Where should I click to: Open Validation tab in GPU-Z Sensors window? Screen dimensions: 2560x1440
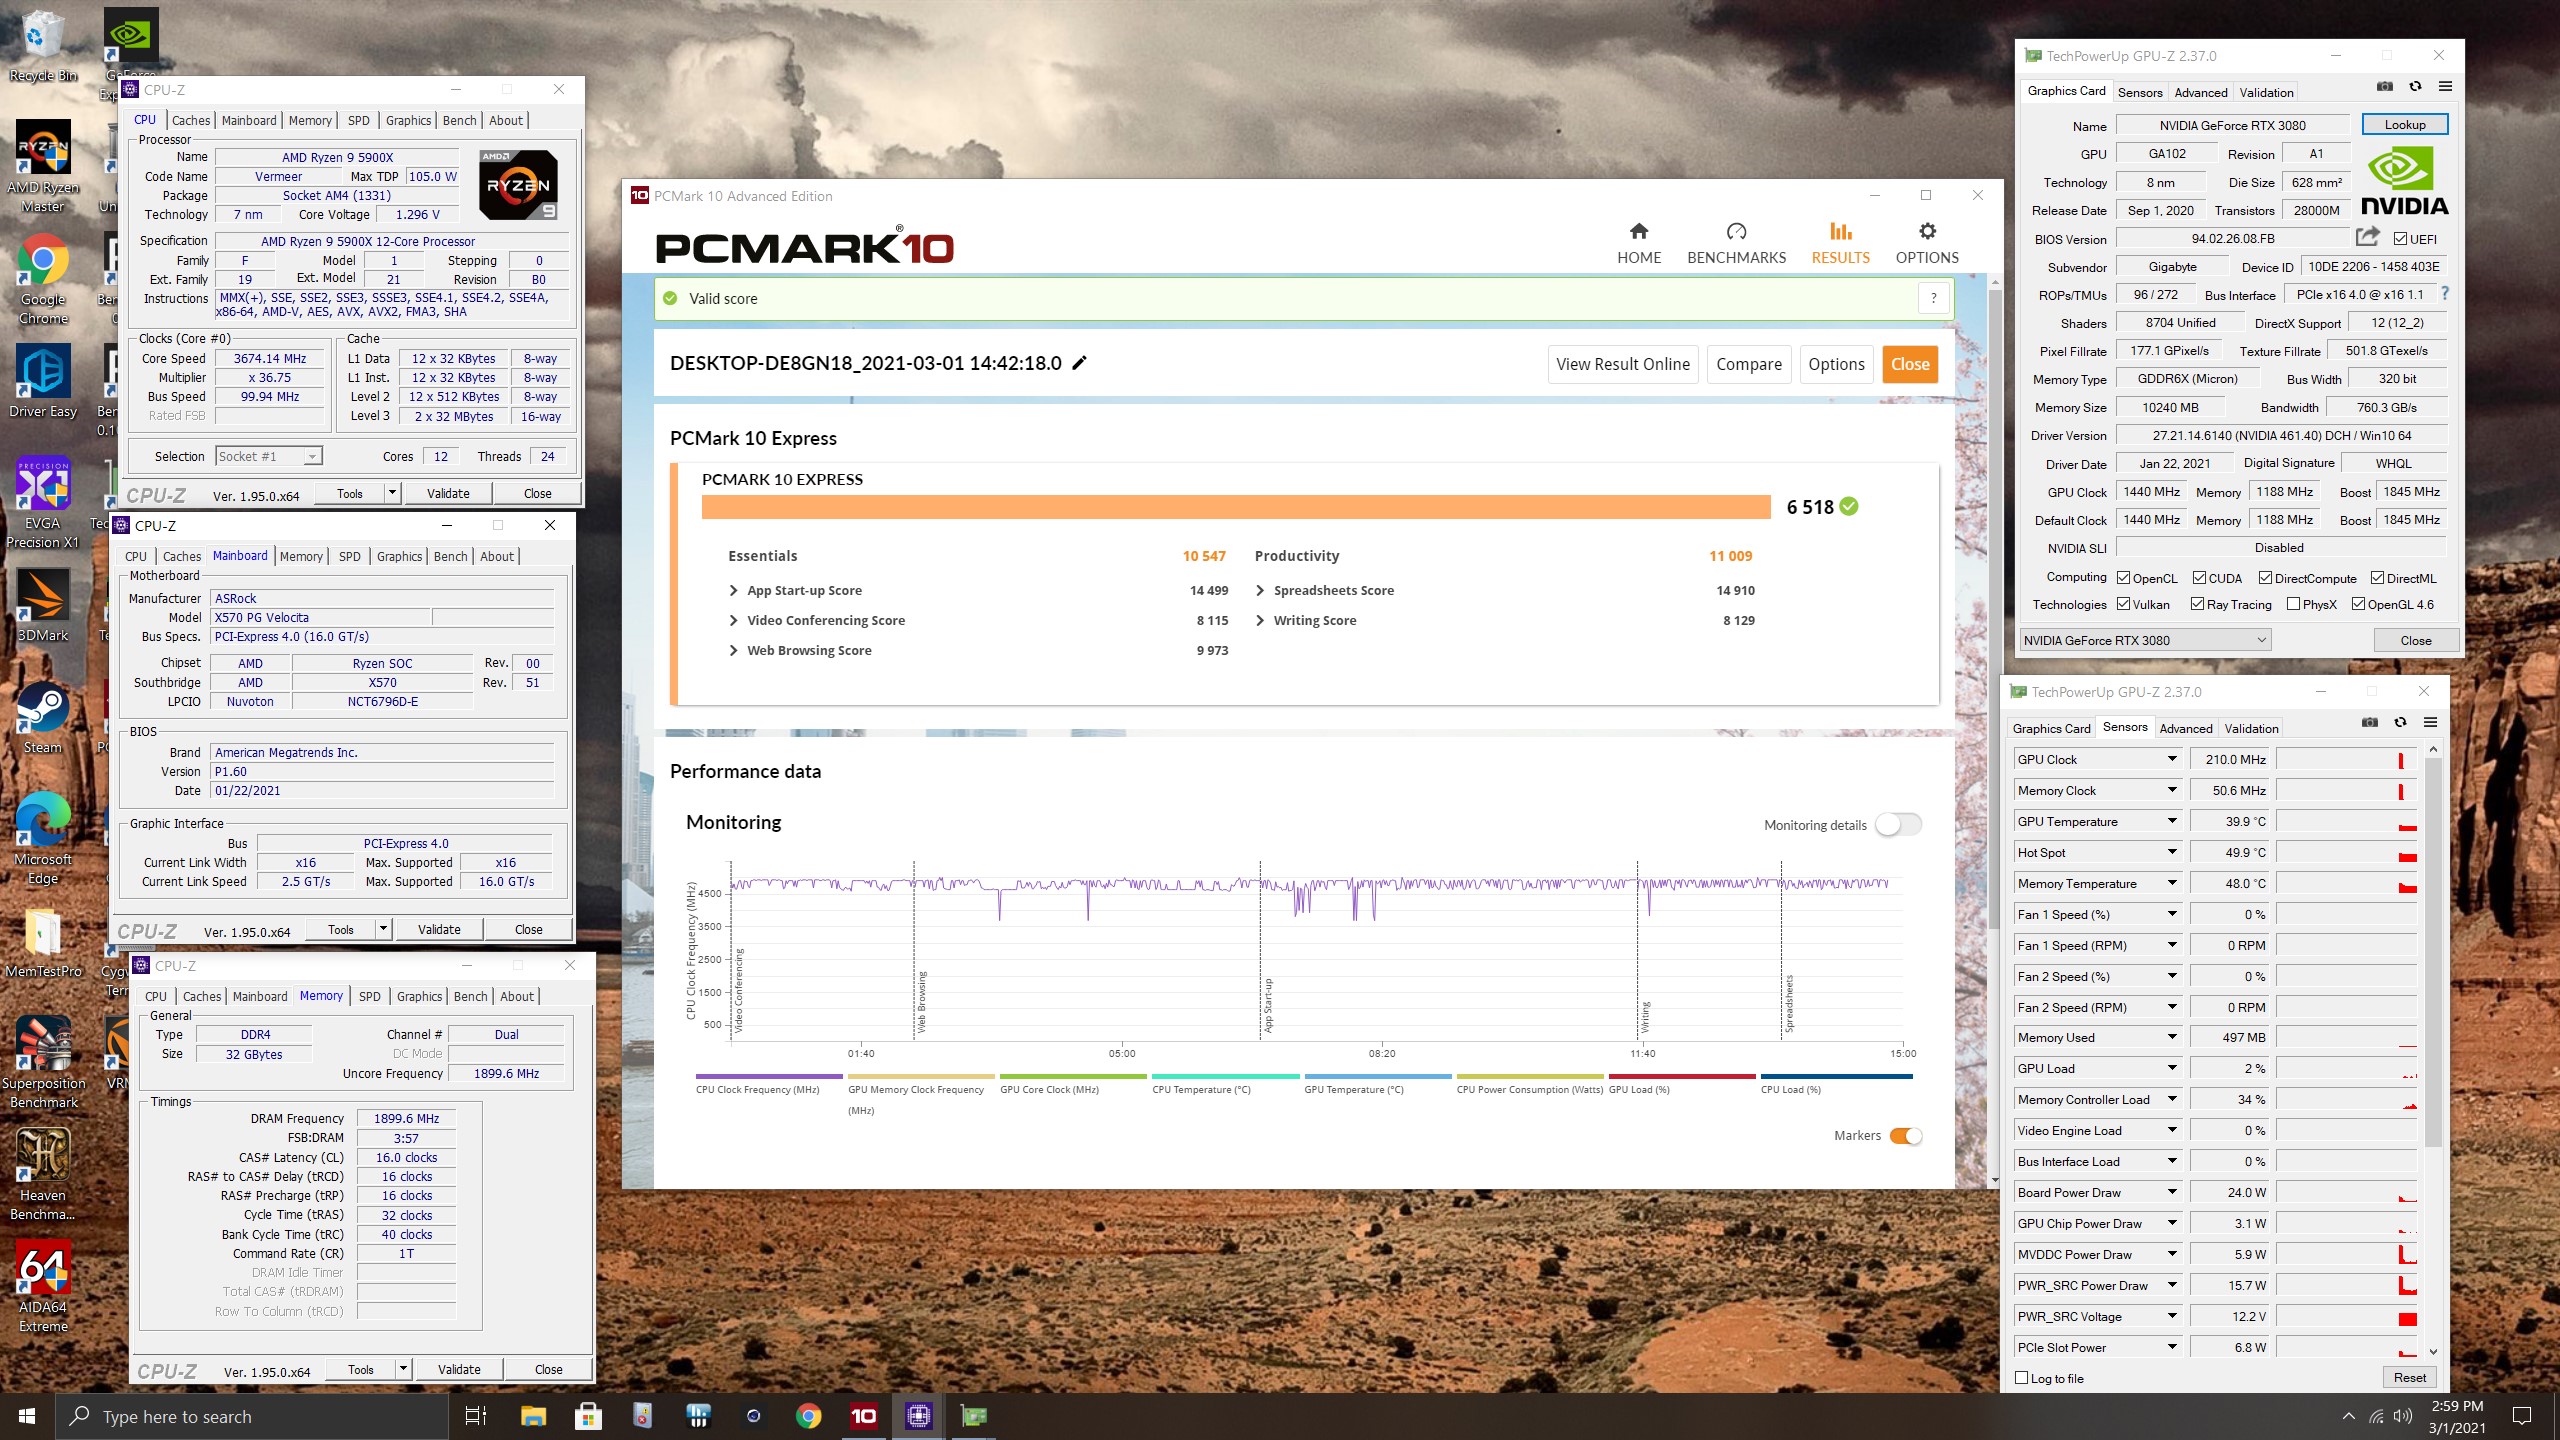[2251, 728]
